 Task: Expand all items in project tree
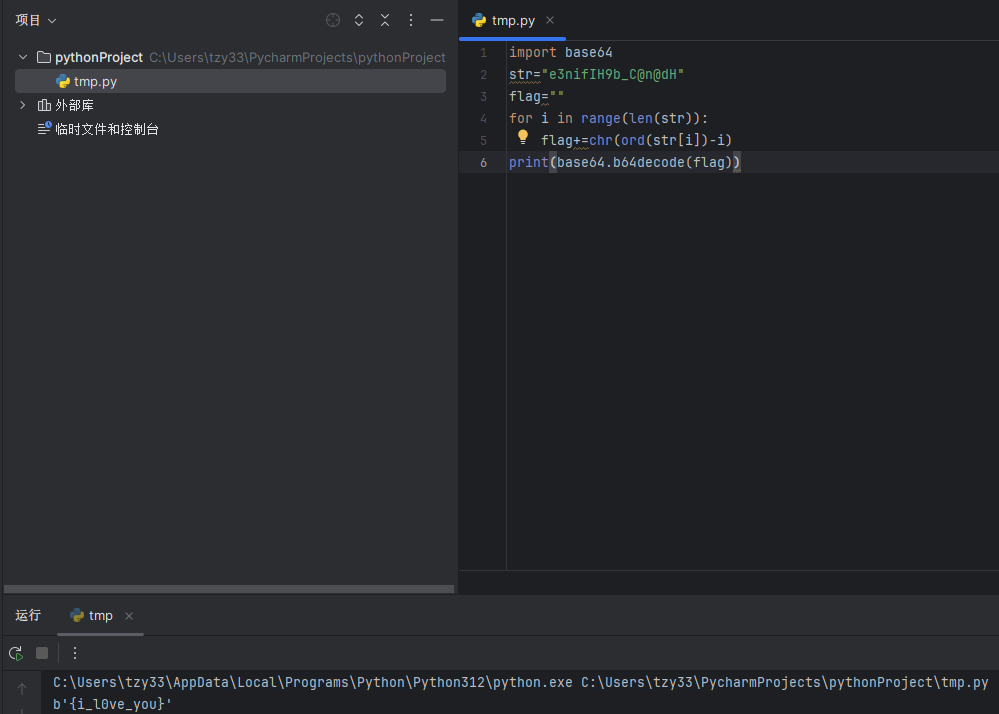pos(359,20)
